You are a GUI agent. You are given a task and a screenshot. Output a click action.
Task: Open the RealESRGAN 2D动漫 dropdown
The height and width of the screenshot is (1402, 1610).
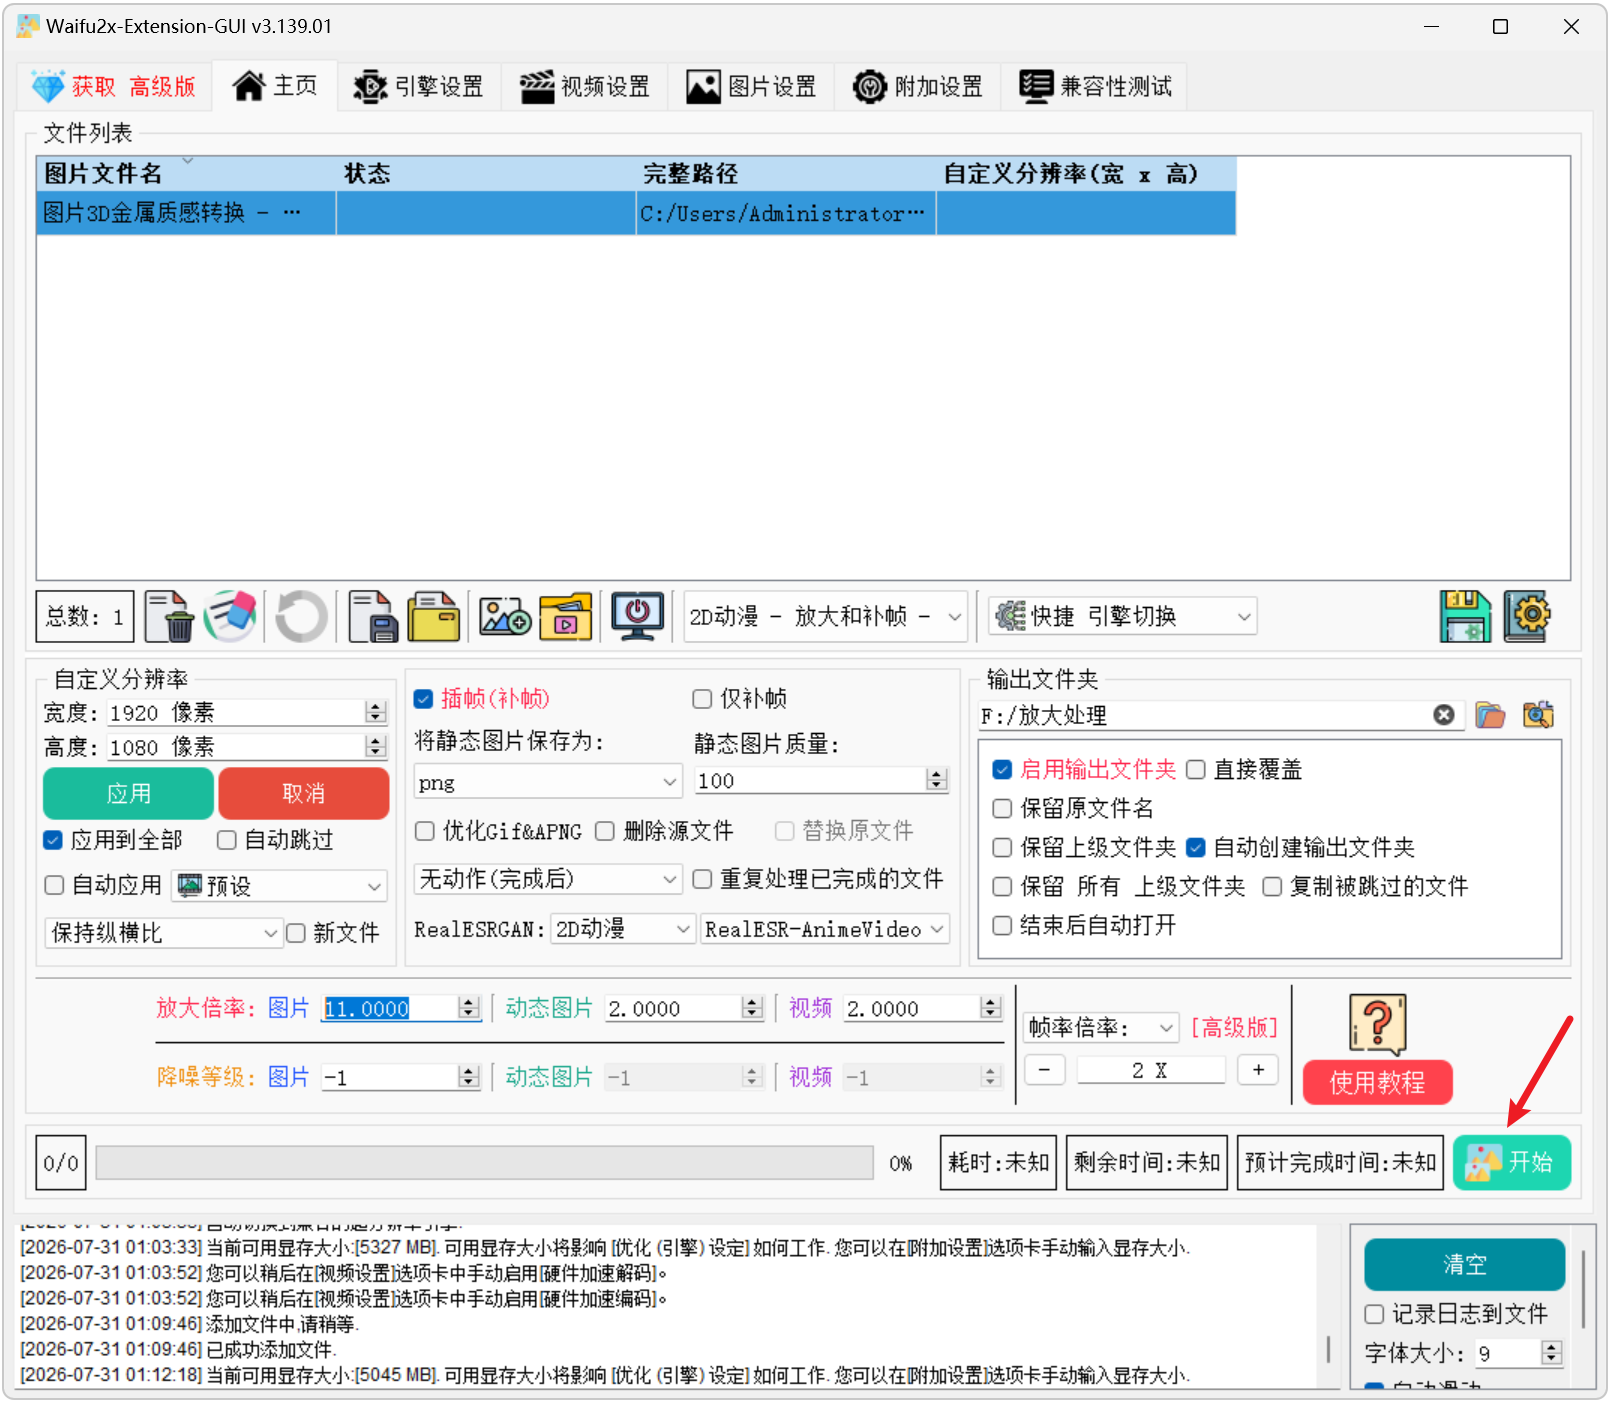click(623, 929)
